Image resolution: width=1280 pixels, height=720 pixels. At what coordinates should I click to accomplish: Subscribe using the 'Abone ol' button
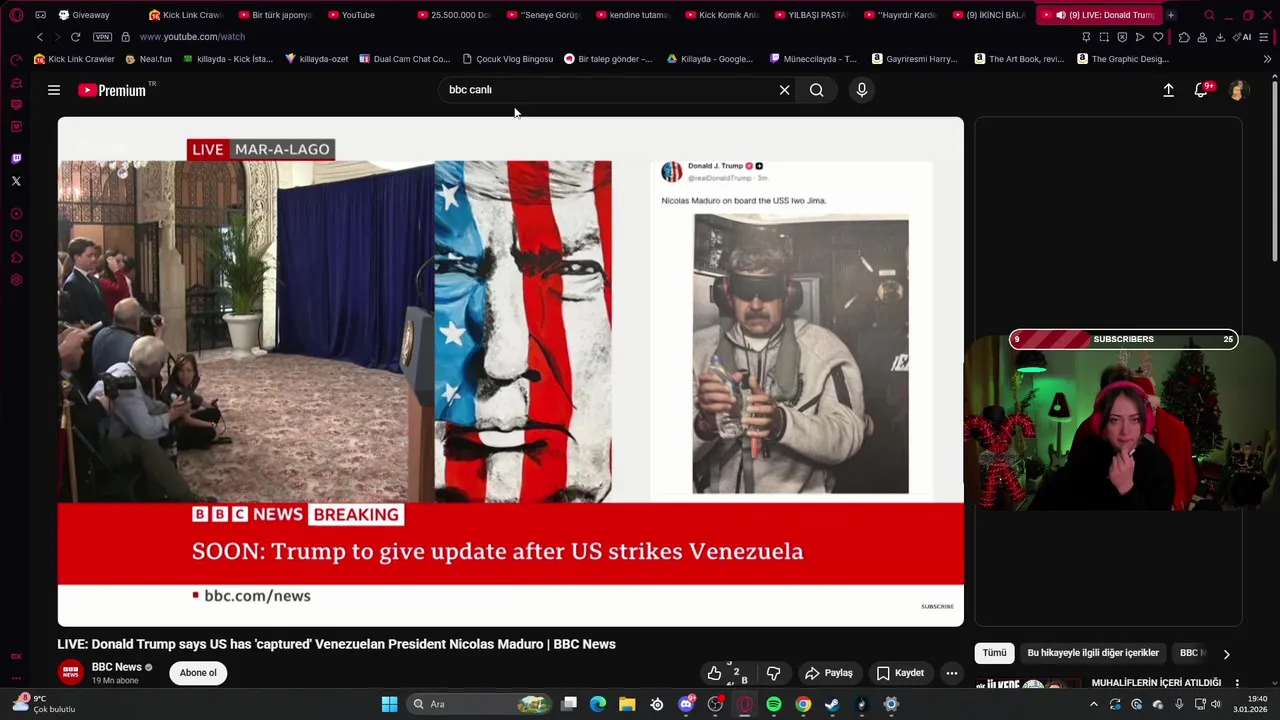[198, 673]
